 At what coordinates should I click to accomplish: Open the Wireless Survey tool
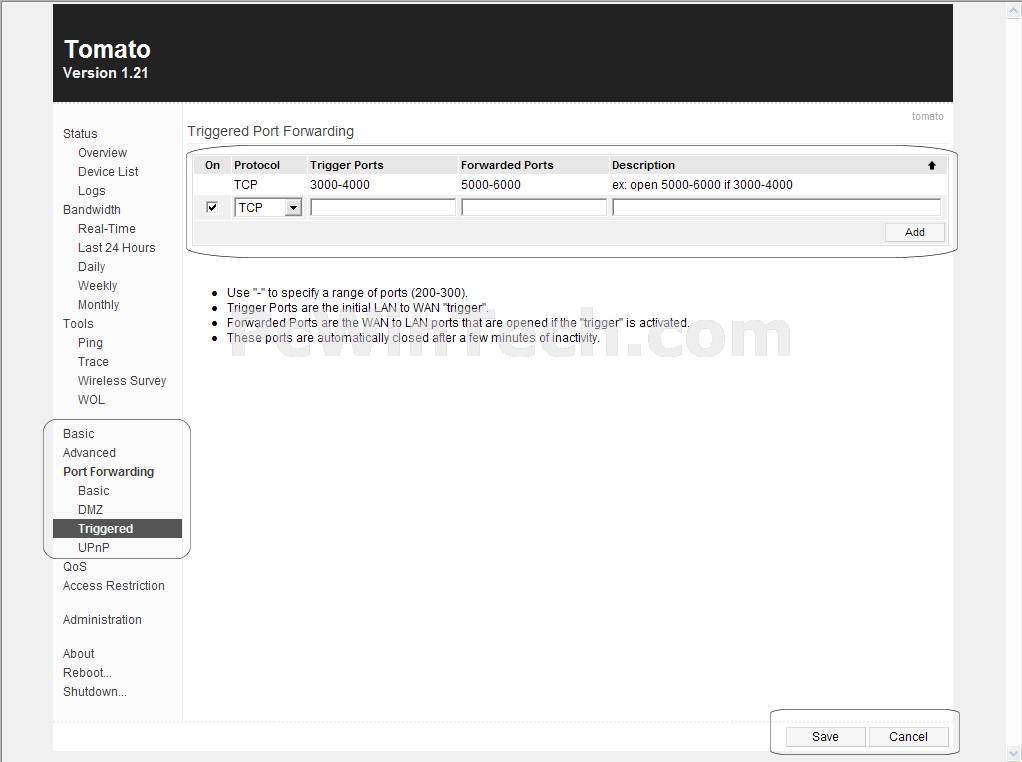point(122,381)
